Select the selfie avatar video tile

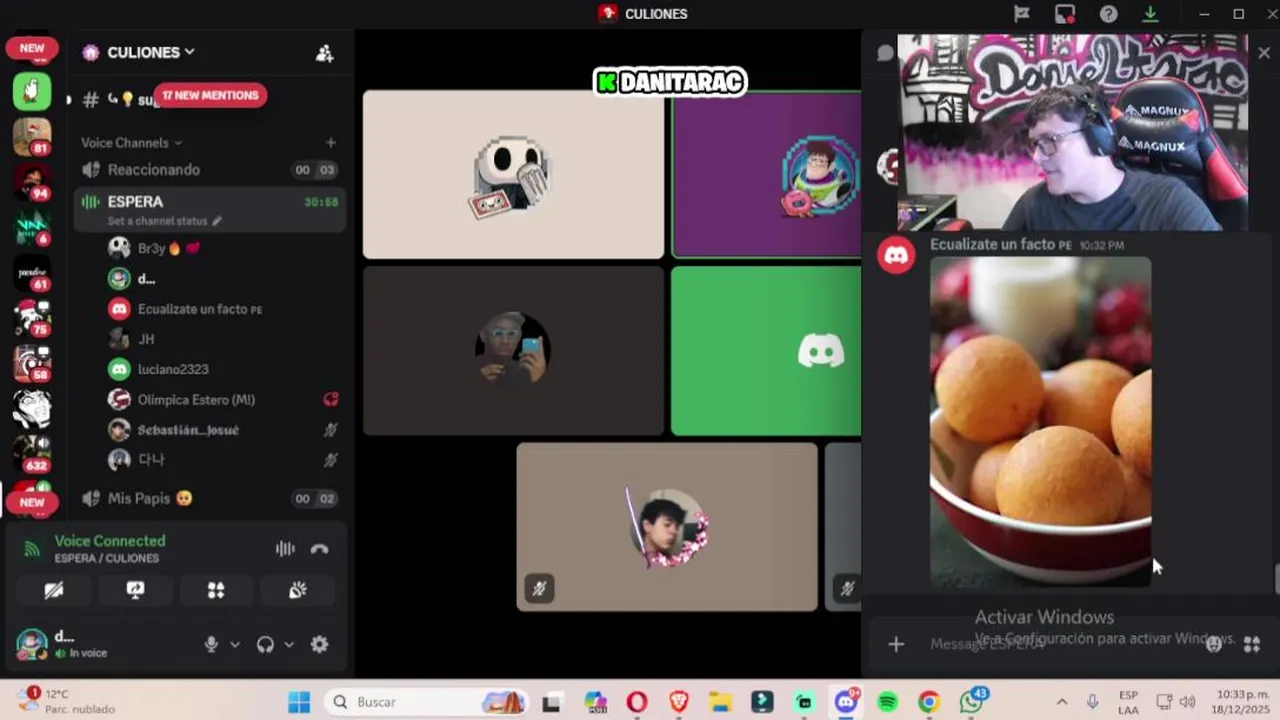click(x=513, y=351)
